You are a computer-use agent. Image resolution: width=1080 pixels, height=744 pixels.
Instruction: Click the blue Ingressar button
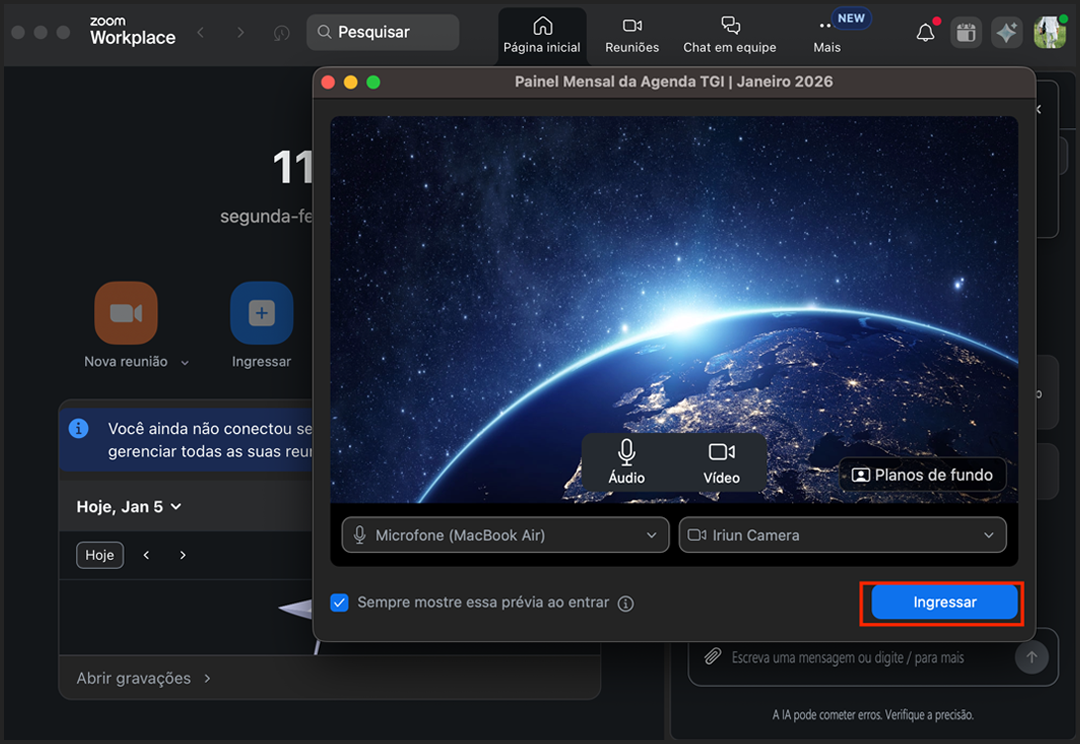pos(944,602)
